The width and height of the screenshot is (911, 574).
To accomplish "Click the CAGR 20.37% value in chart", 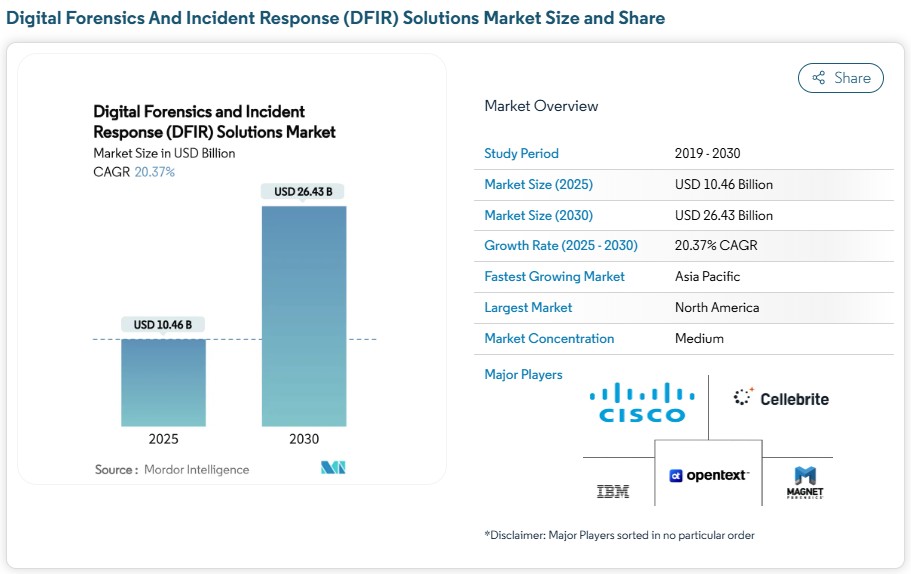I will pos(154,172).
